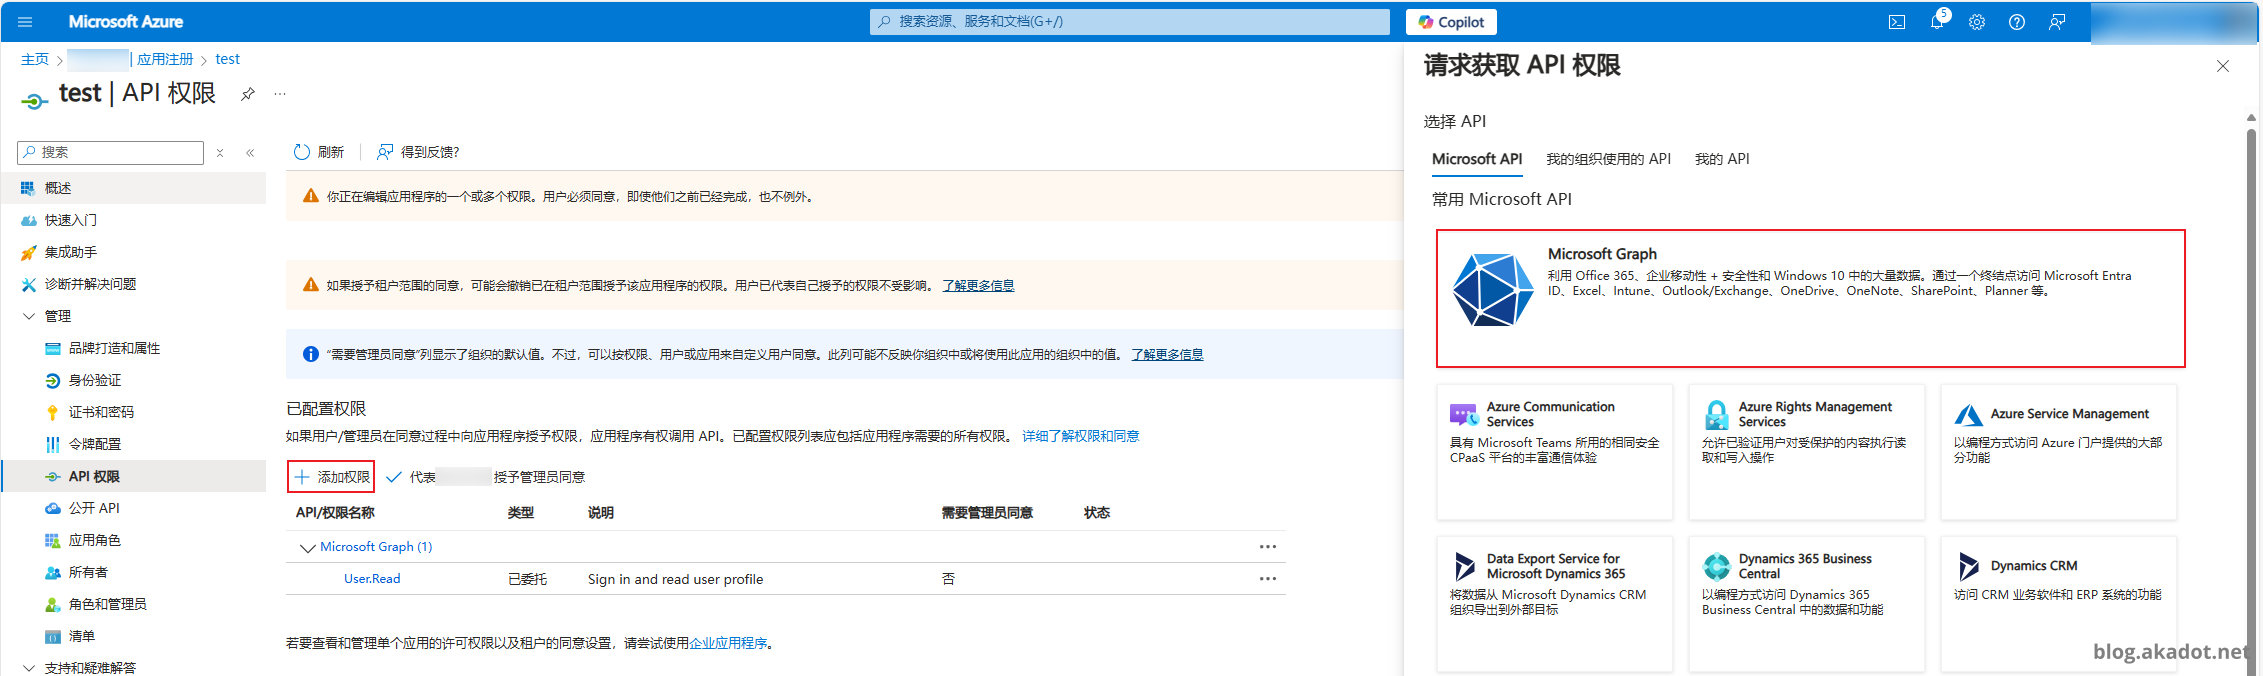Select the Data Export Service for Dynamics 365 card
Screen dimensions: 2263x676
(1555, 604)
